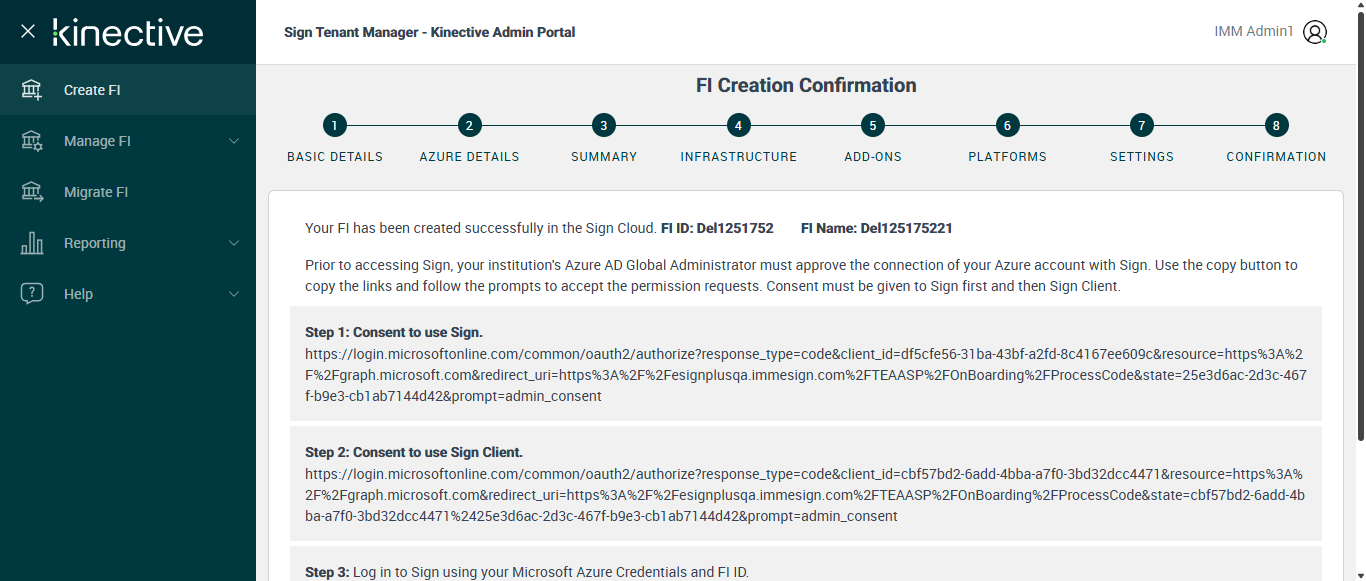Select Migrate FI in sidebar menu
This screenshot has height=581, width=1366.
click(x=96, y=192)
